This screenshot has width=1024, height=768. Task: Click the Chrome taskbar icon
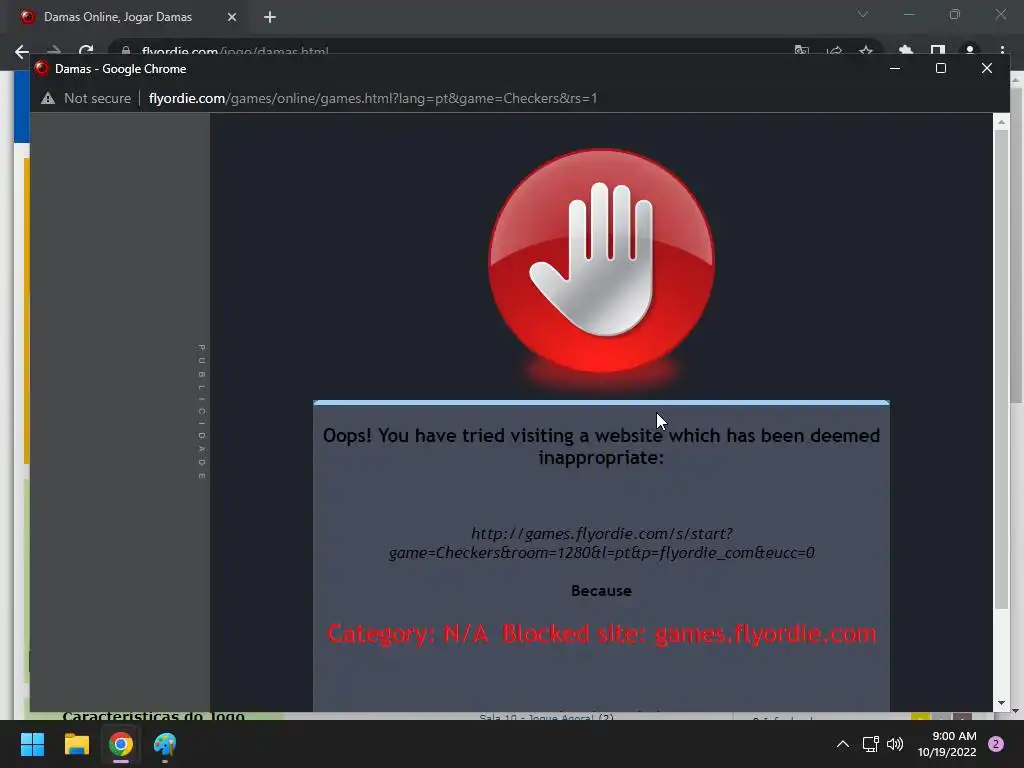tap(121, 744)
